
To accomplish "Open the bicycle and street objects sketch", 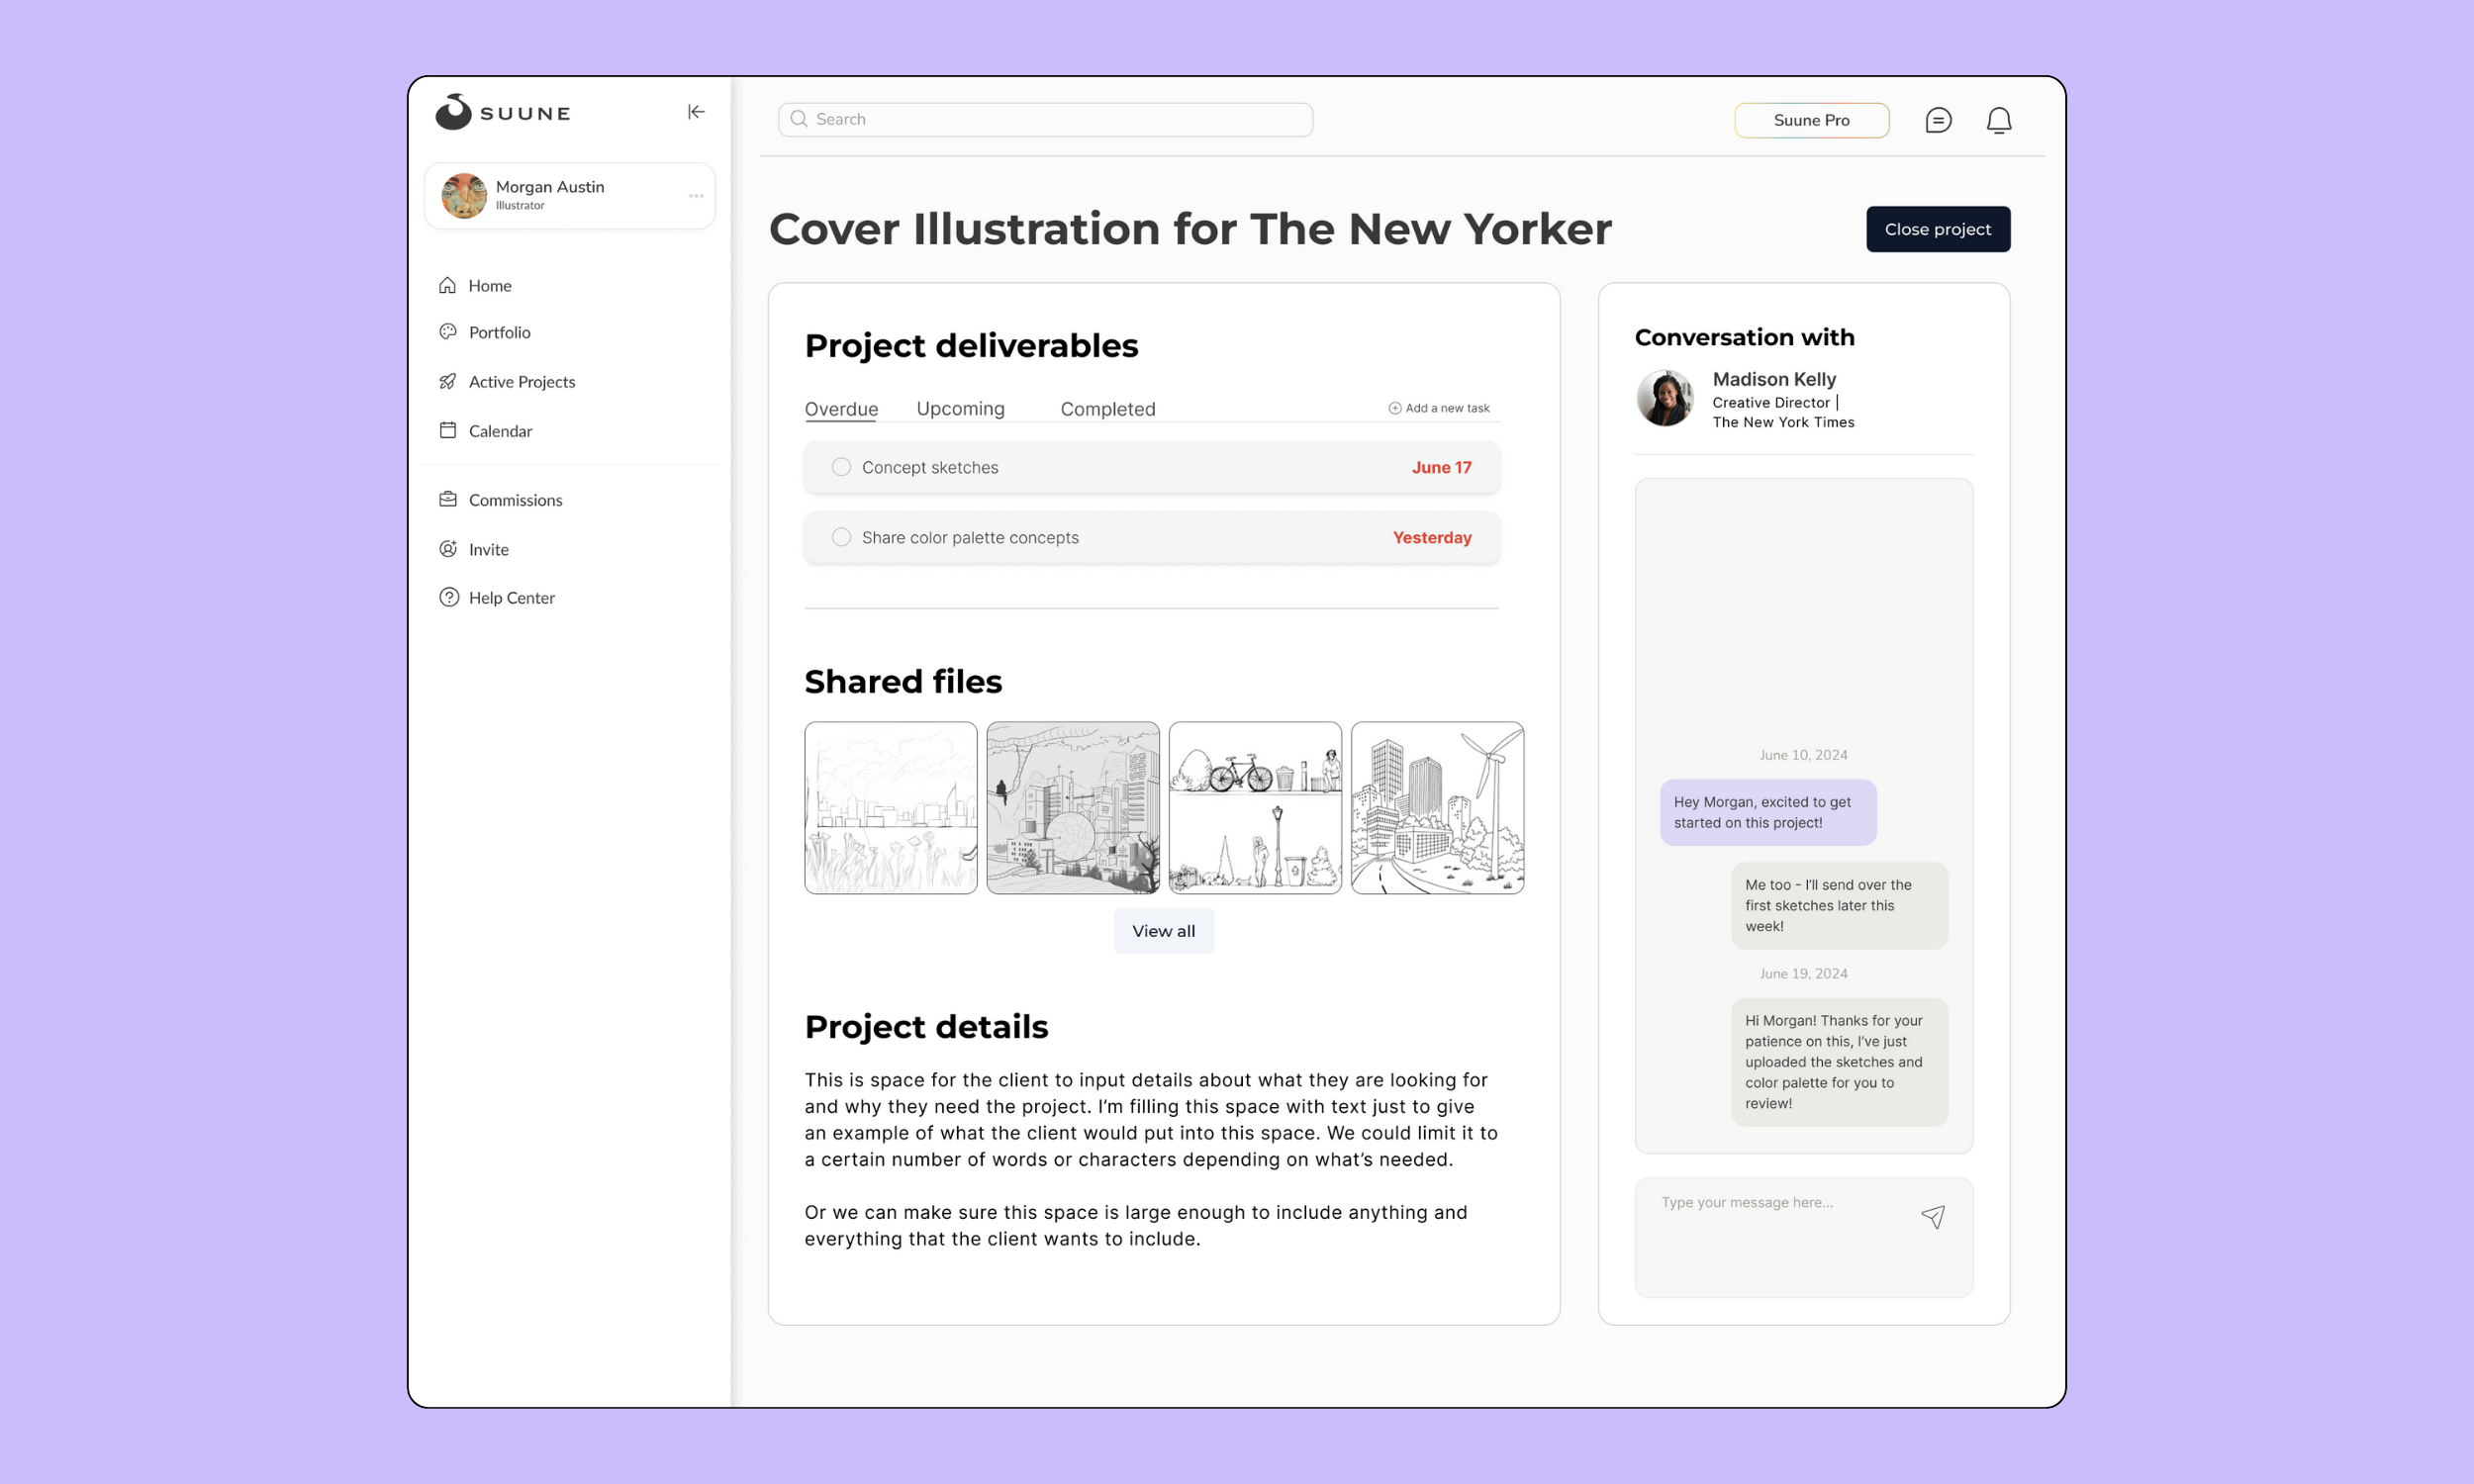I will click(x=1254, y=807).
